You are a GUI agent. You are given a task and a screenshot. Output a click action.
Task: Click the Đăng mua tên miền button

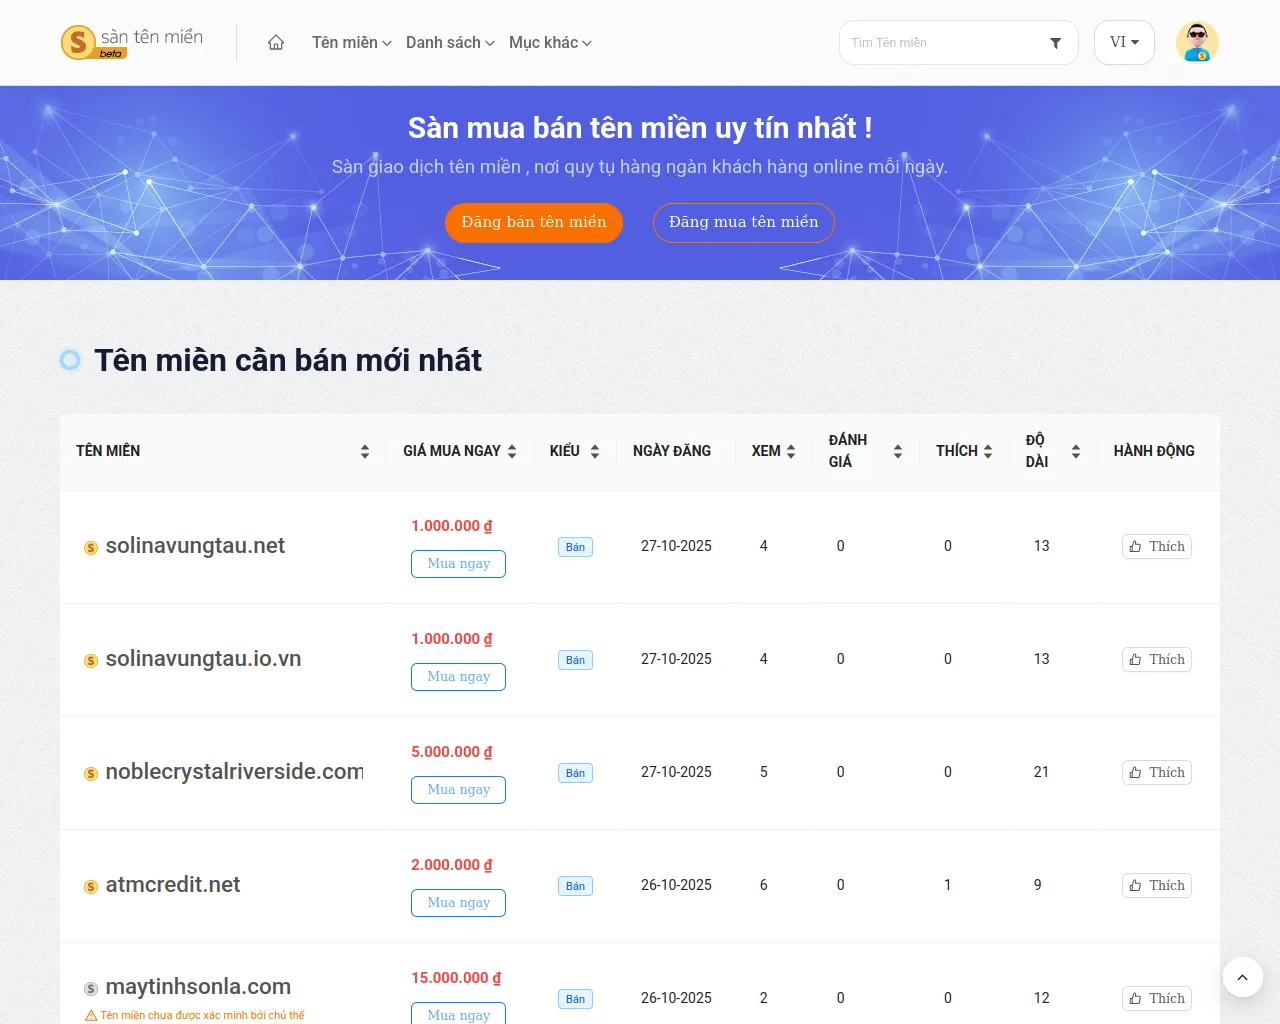tap(744, 222)
